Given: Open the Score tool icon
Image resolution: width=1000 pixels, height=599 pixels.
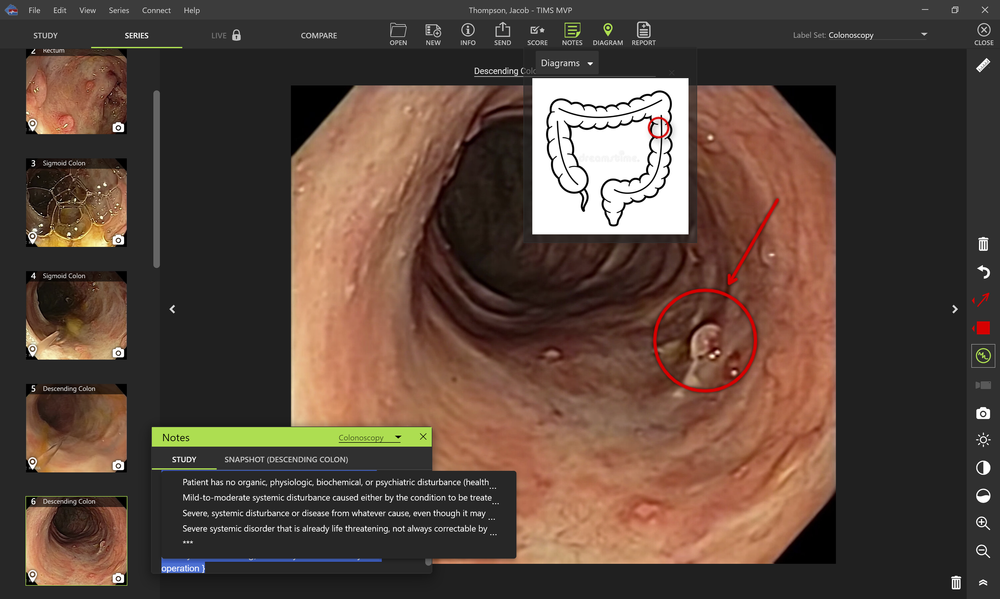Looking at the screenshot, I should [536, 33].
